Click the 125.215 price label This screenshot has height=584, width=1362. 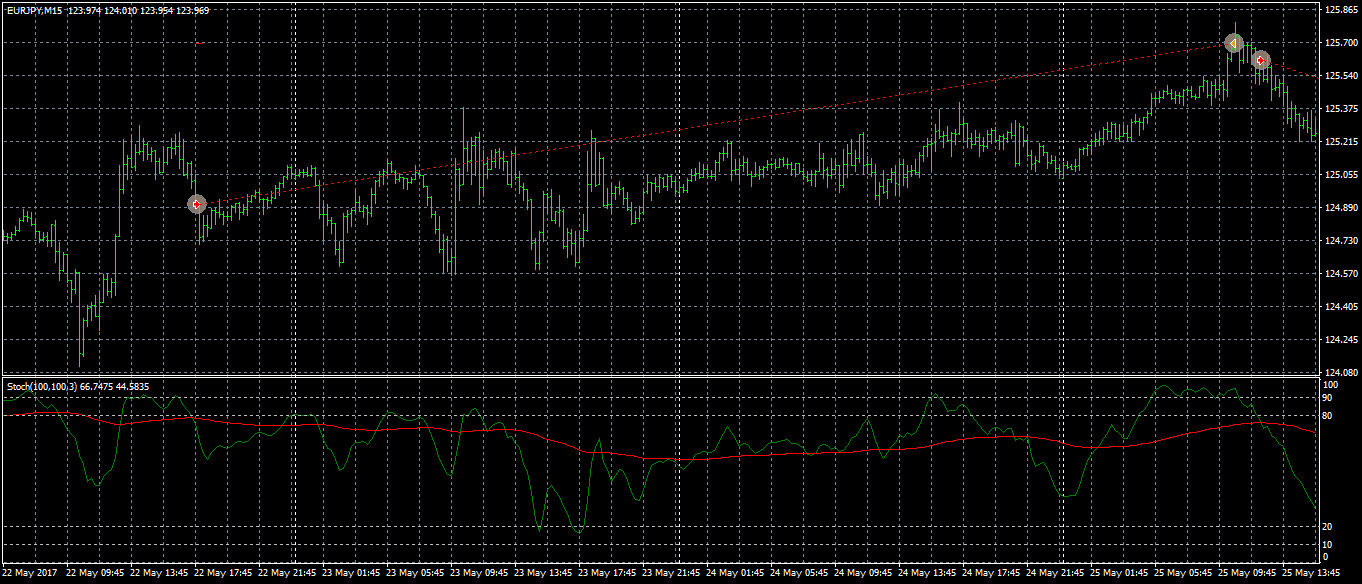point(1341,142)
